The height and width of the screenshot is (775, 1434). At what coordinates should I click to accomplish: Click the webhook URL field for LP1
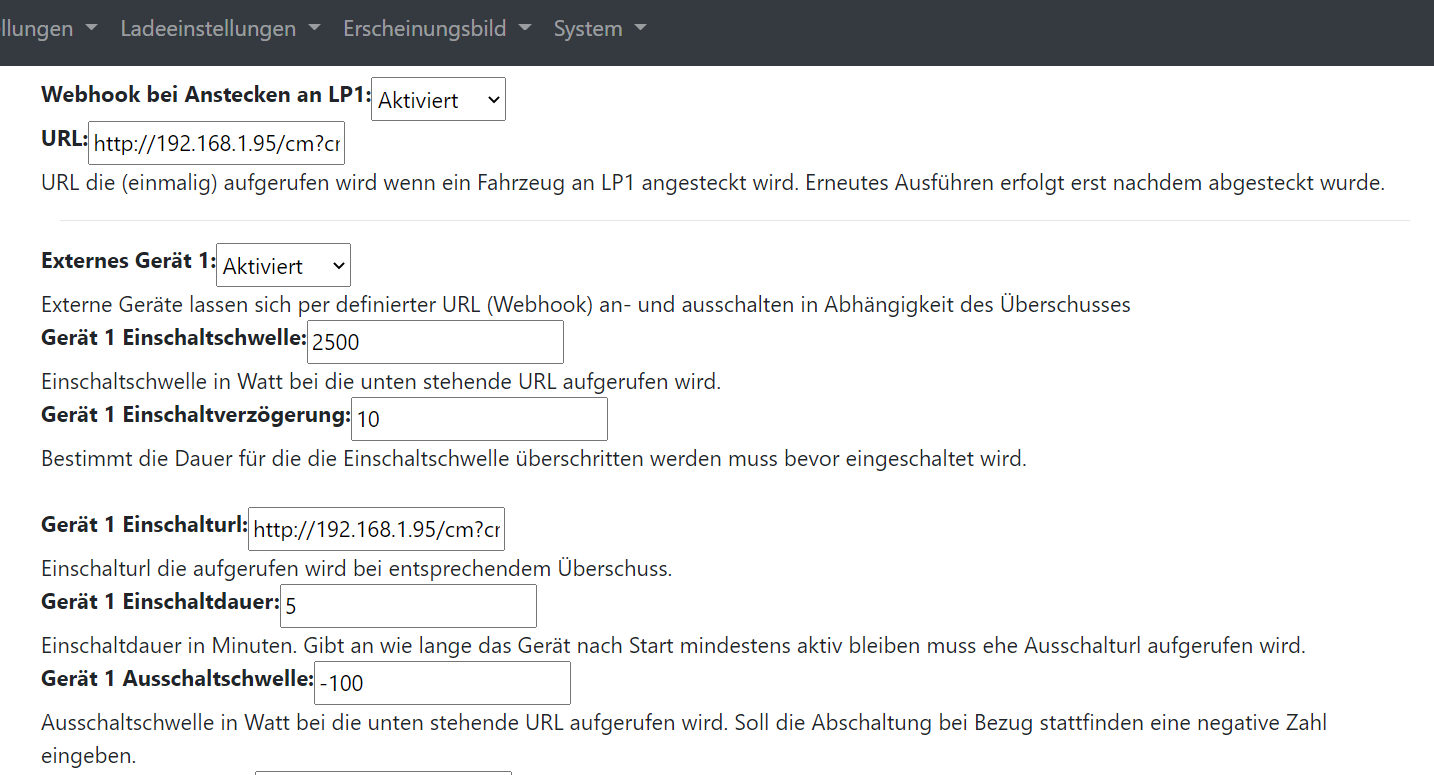216,144
